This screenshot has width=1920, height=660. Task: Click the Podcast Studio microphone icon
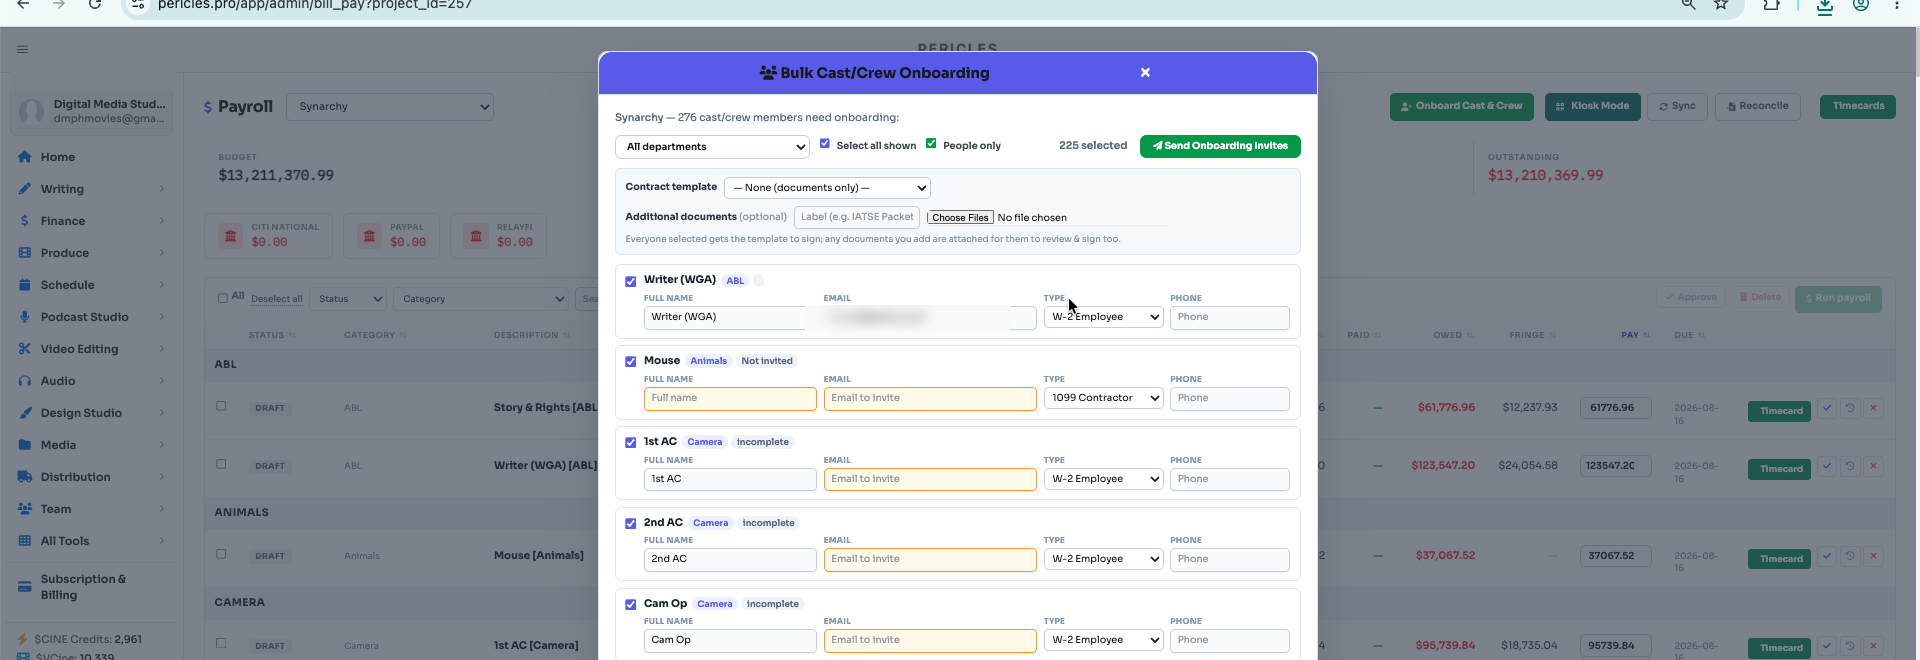pos(24,317)
